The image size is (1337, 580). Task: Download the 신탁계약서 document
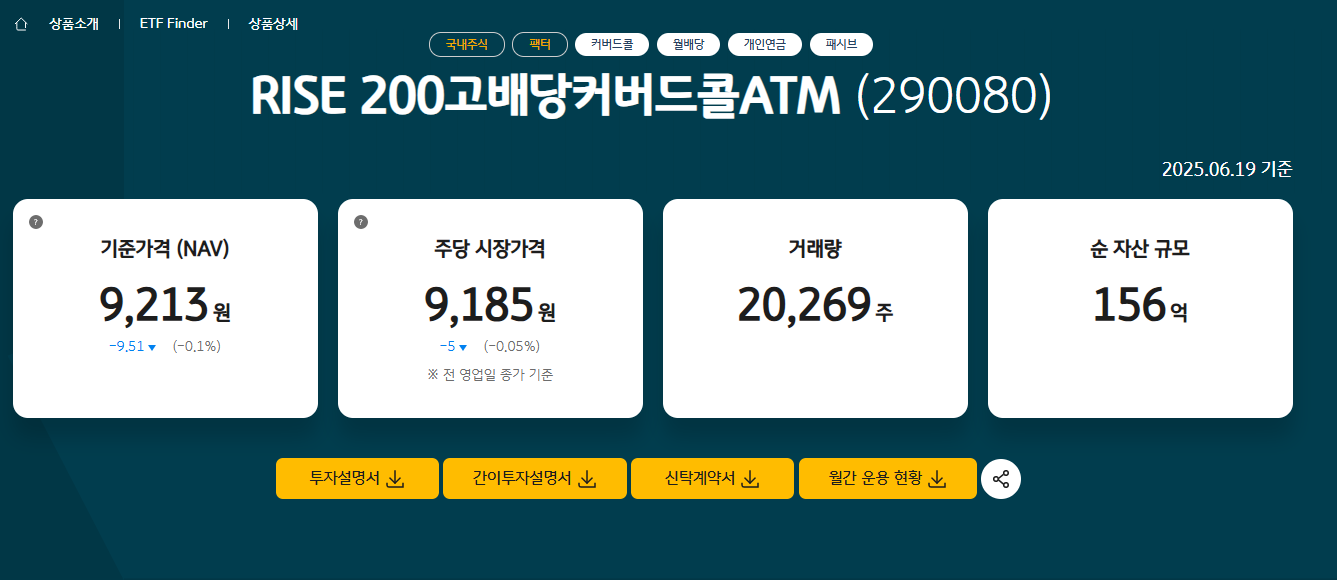pos(712,478)
